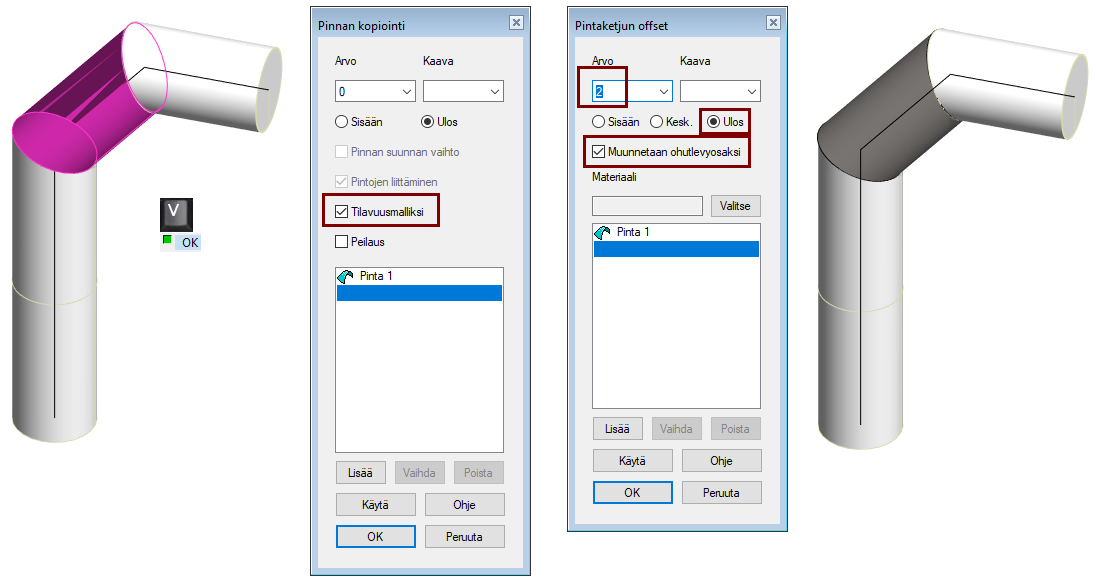Click the Pinta 1 surface icon in Pinnan kopiointi
Screen dimensions: 1098x581
346,276
